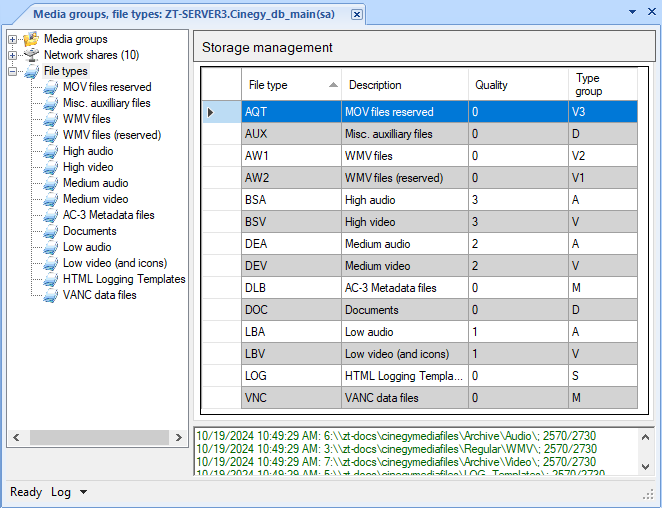Open the Log dropdown in status bar

pos(69,492)
